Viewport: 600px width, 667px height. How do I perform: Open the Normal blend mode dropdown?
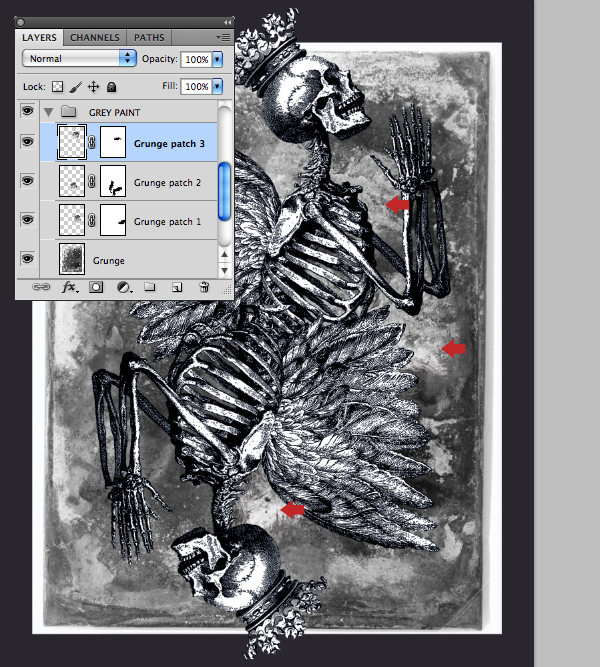[x=79, y=58]
